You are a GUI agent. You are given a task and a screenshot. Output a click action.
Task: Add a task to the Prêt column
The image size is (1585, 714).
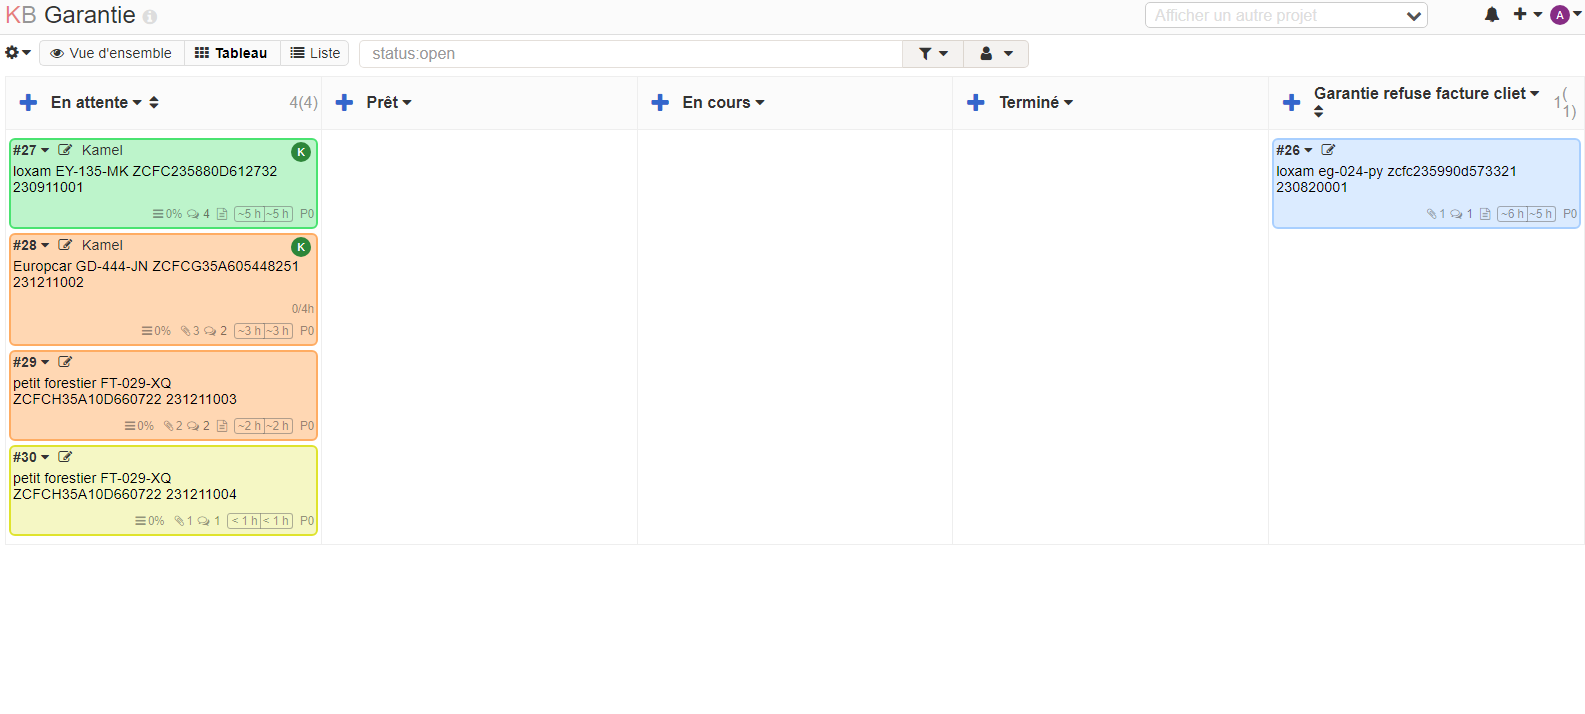(345, 103)
